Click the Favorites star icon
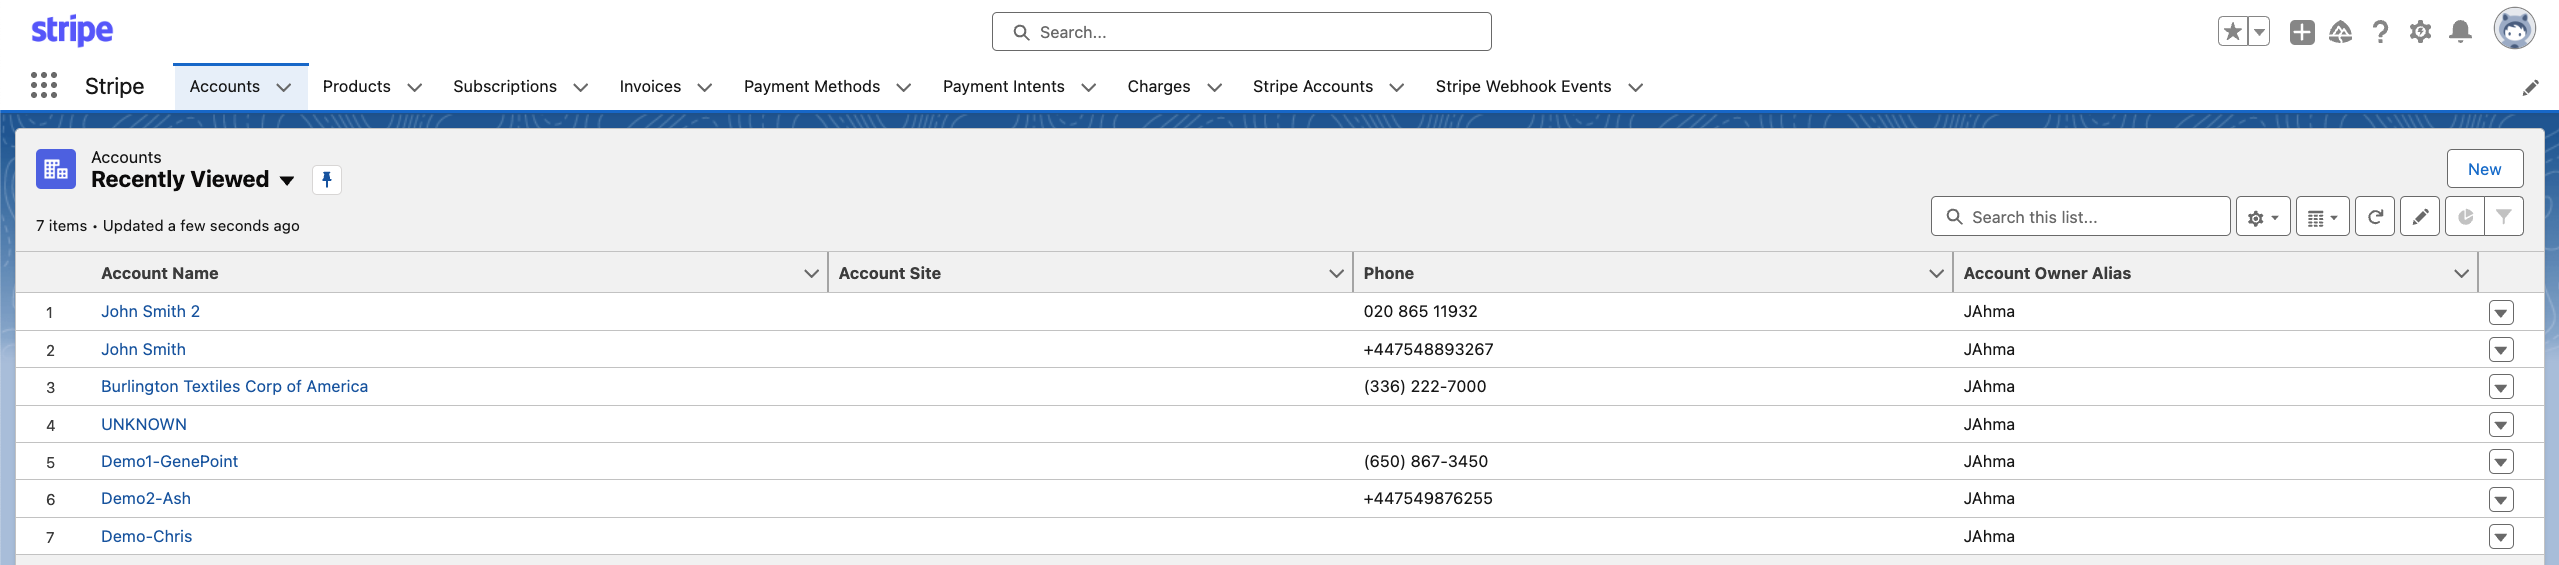 (2232, 32)
